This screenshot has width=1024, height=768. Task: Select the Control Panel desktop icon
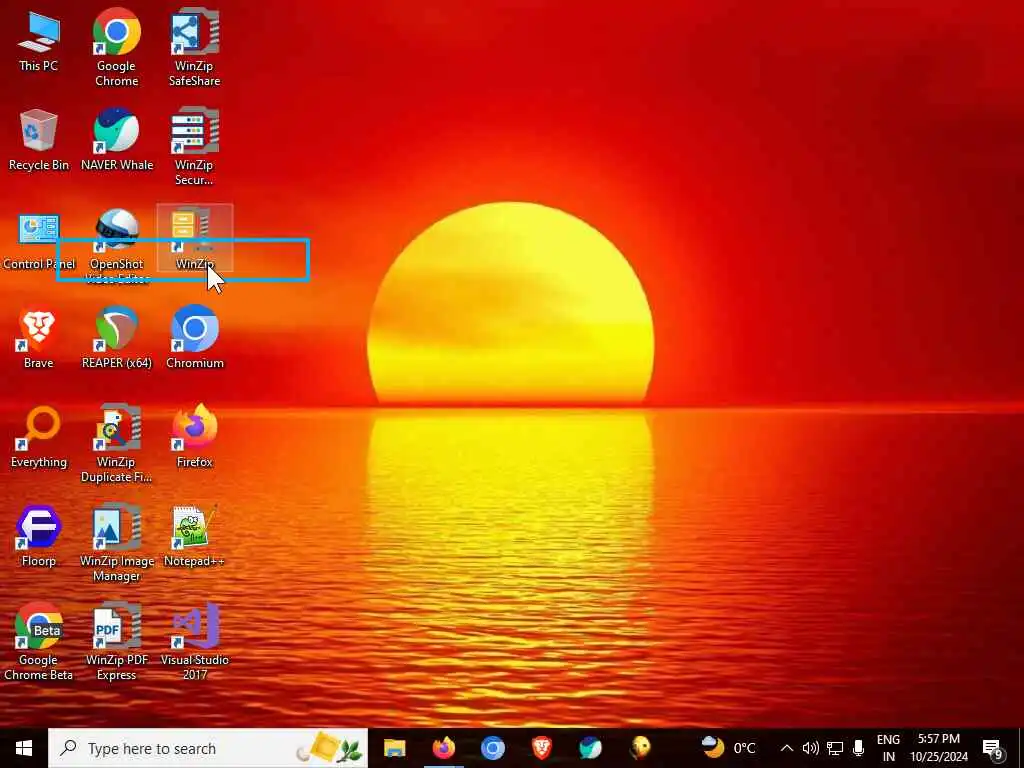(x=39, y=240)
